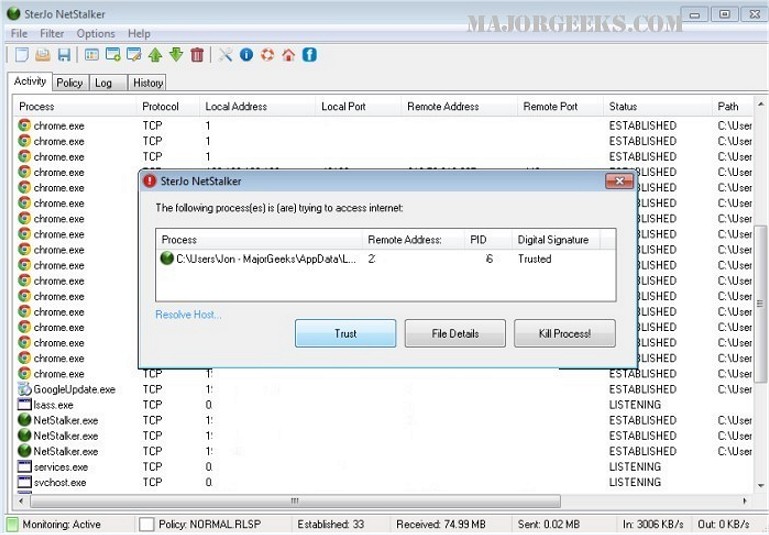This screenshot has height=535, width=769.
Task: Click the Facebook icon in the toolbar
Action: tap(309, 54)
